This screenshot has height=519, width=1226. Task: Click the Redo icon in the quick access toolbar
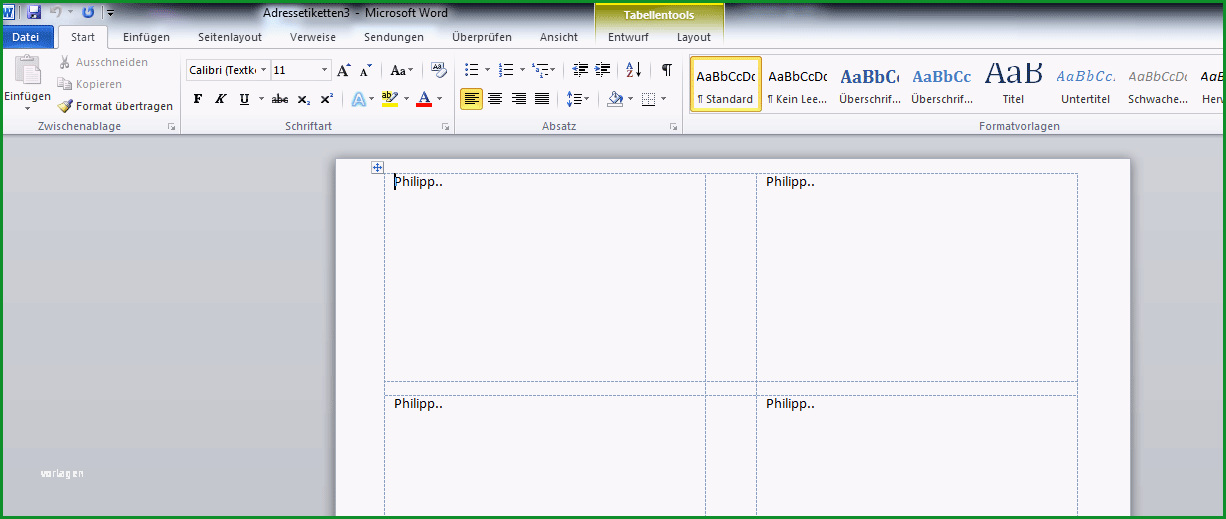coord(88,12)
